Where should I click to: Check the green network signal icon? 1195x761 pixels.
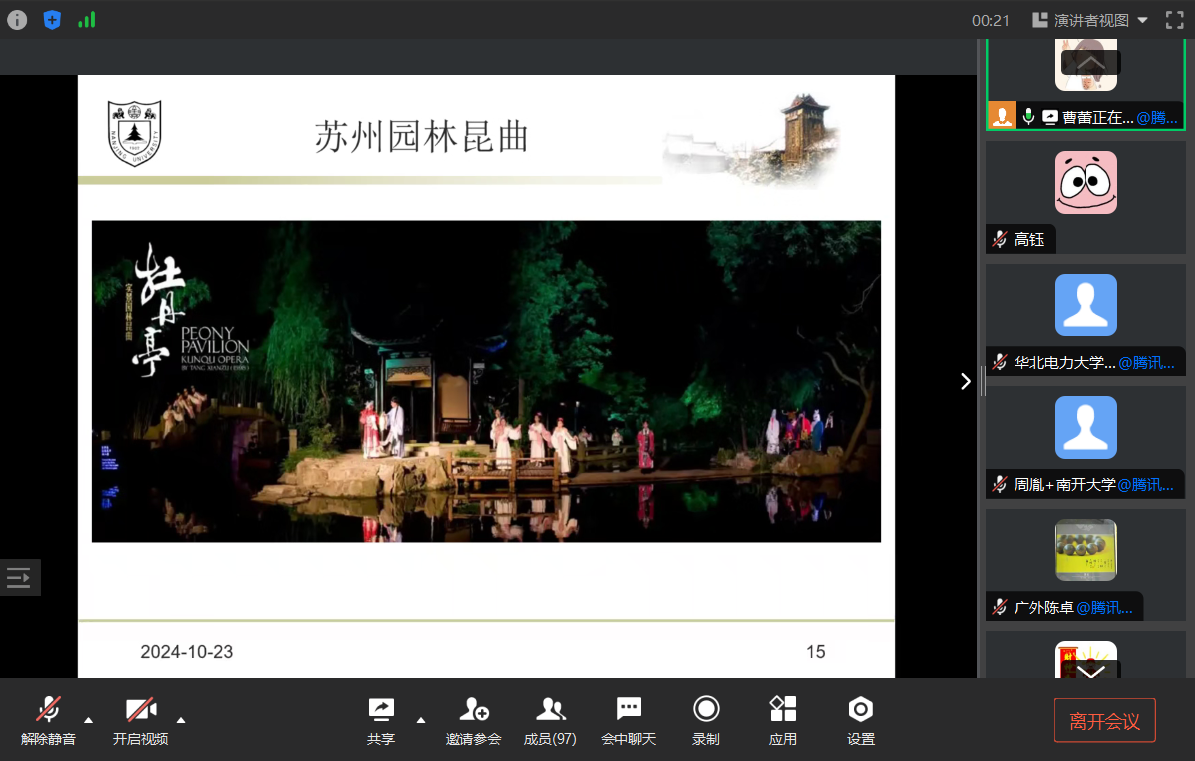point(87,20)
